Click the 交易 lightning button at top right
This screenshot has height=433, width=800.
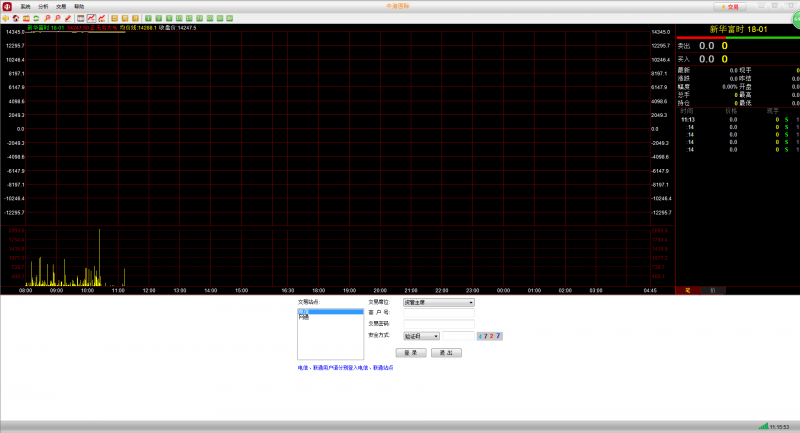tap(730, 7)
